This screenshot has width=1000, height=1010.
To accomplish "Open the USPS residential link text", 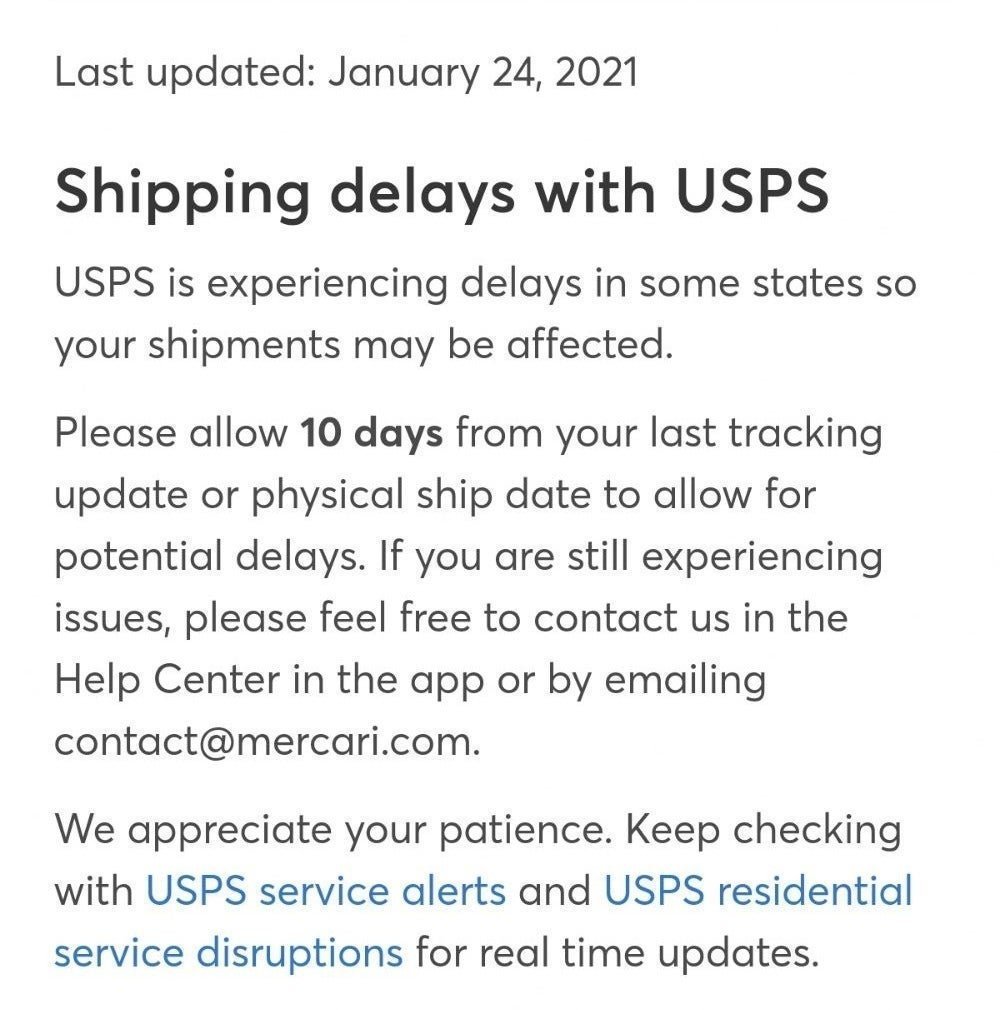I will click(758, 891).
